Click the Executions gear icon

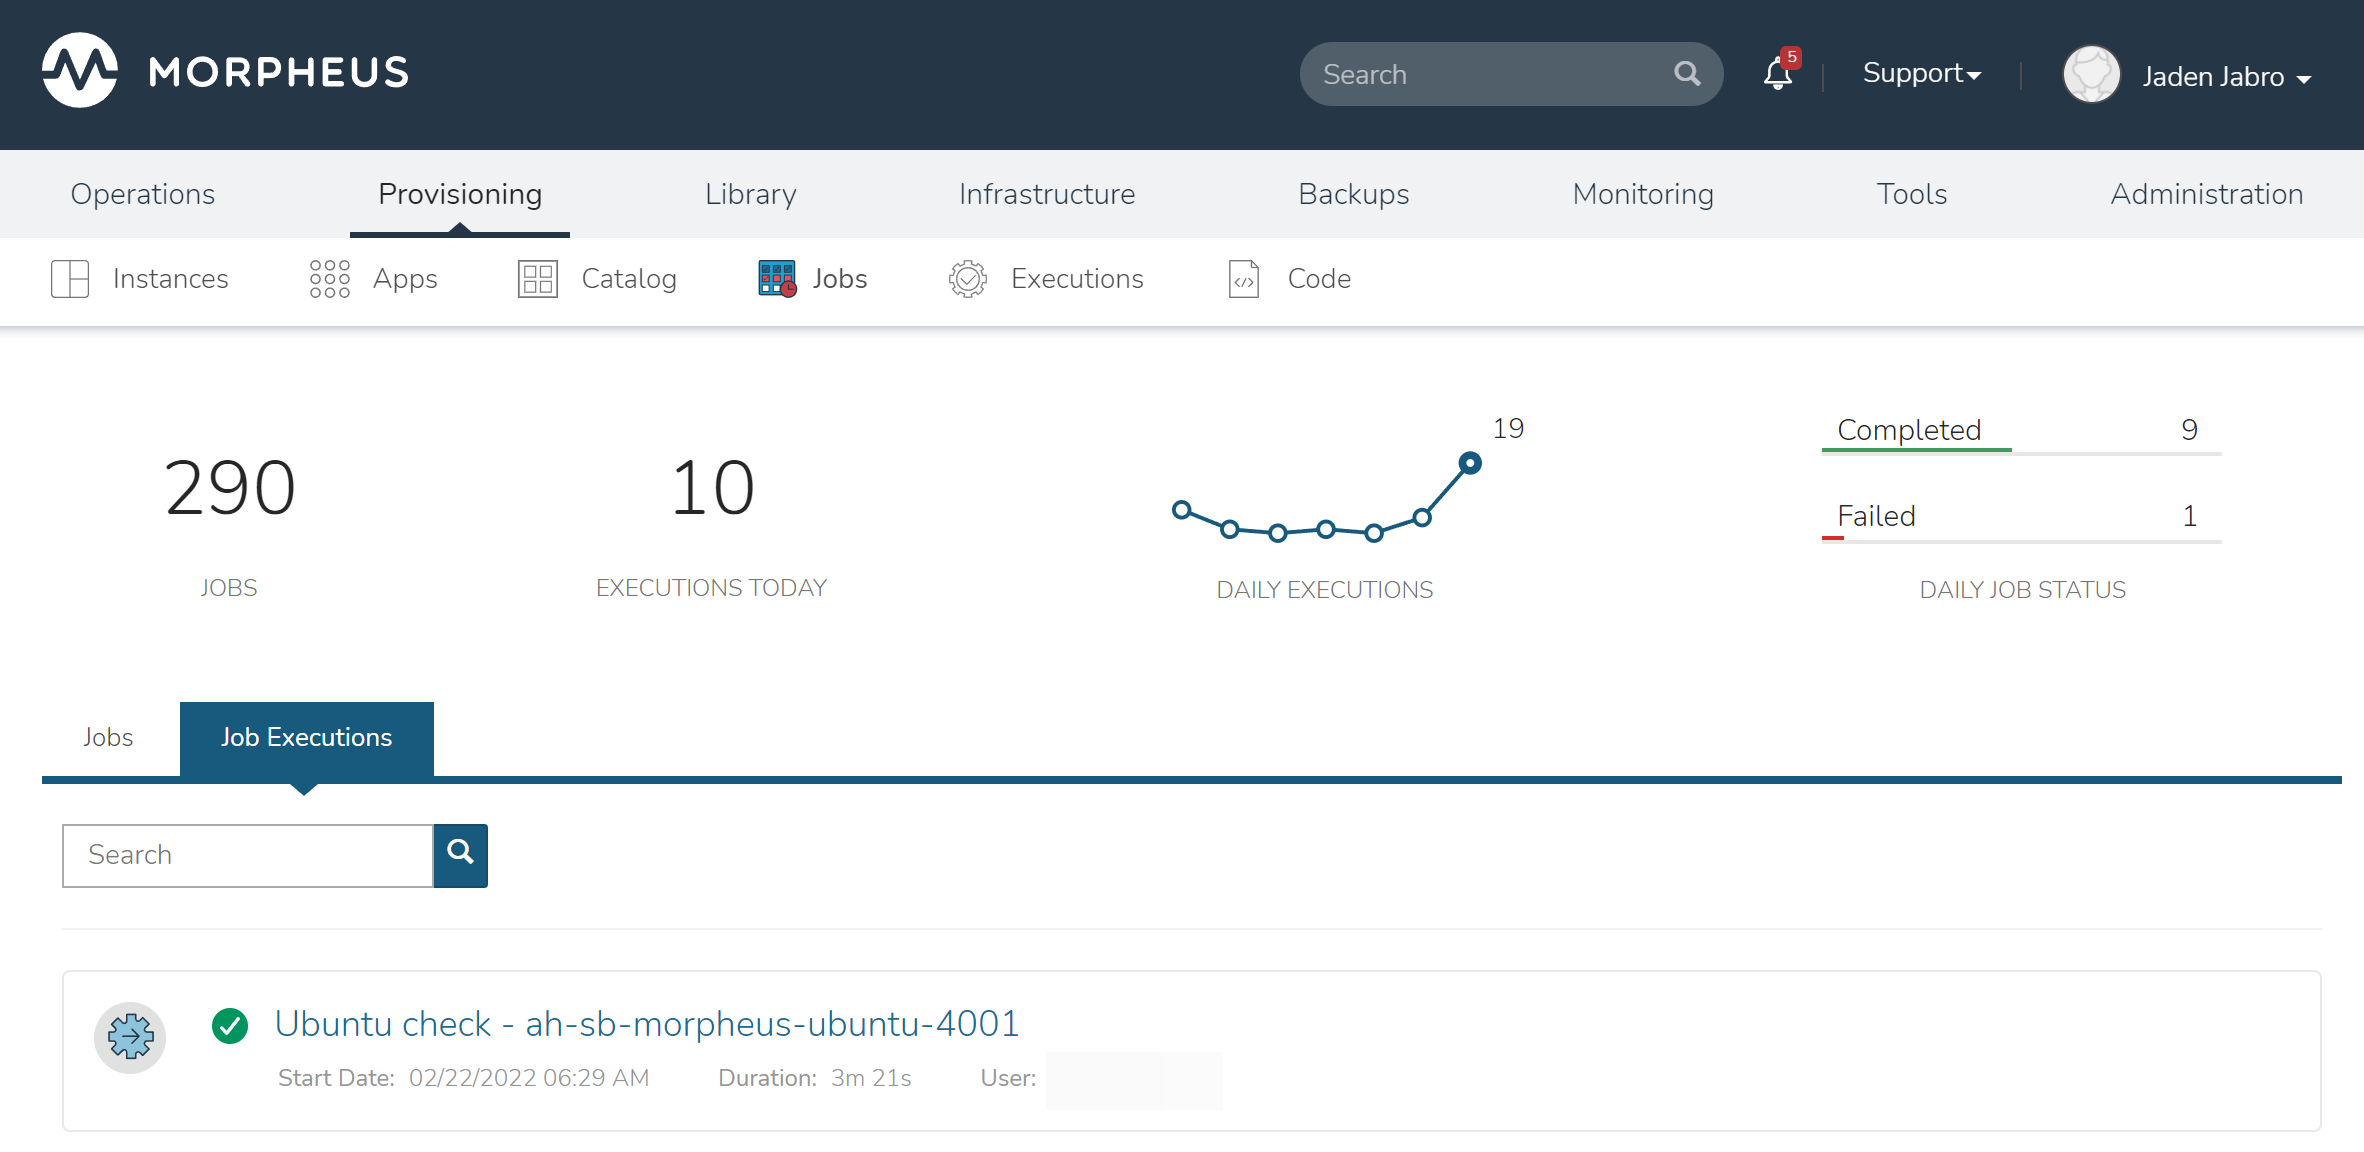[967, 279]
